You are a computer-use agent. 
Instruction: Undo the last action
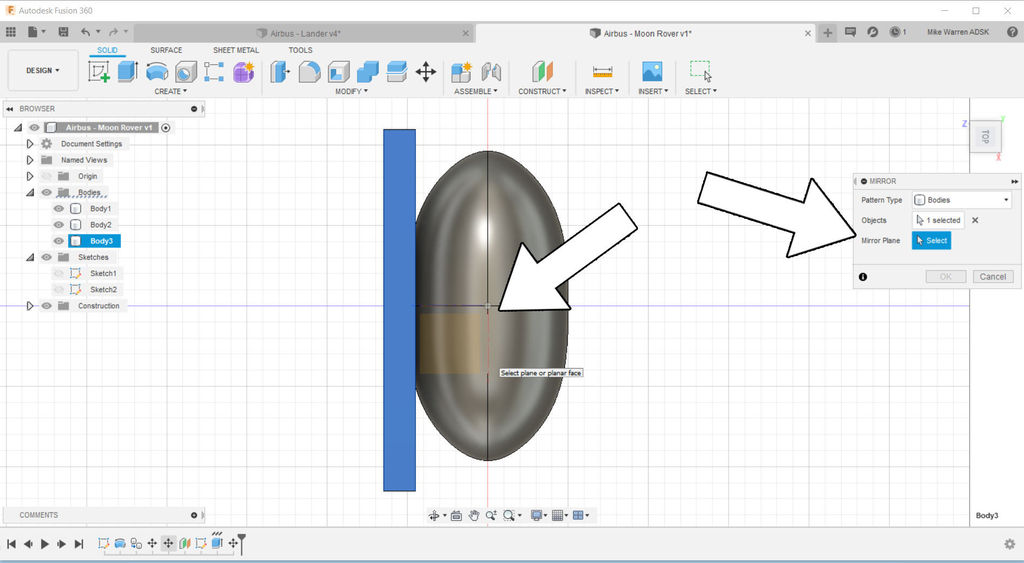click(86, 31)
